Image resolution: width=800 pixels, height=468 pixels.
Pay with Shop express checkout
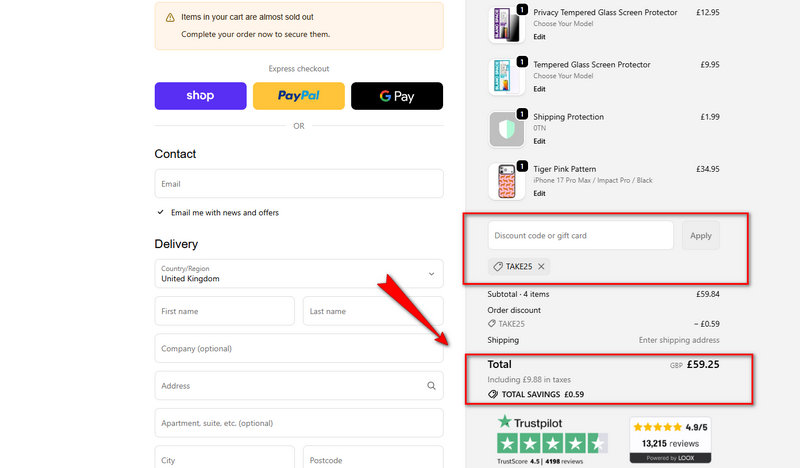(200, 96)
